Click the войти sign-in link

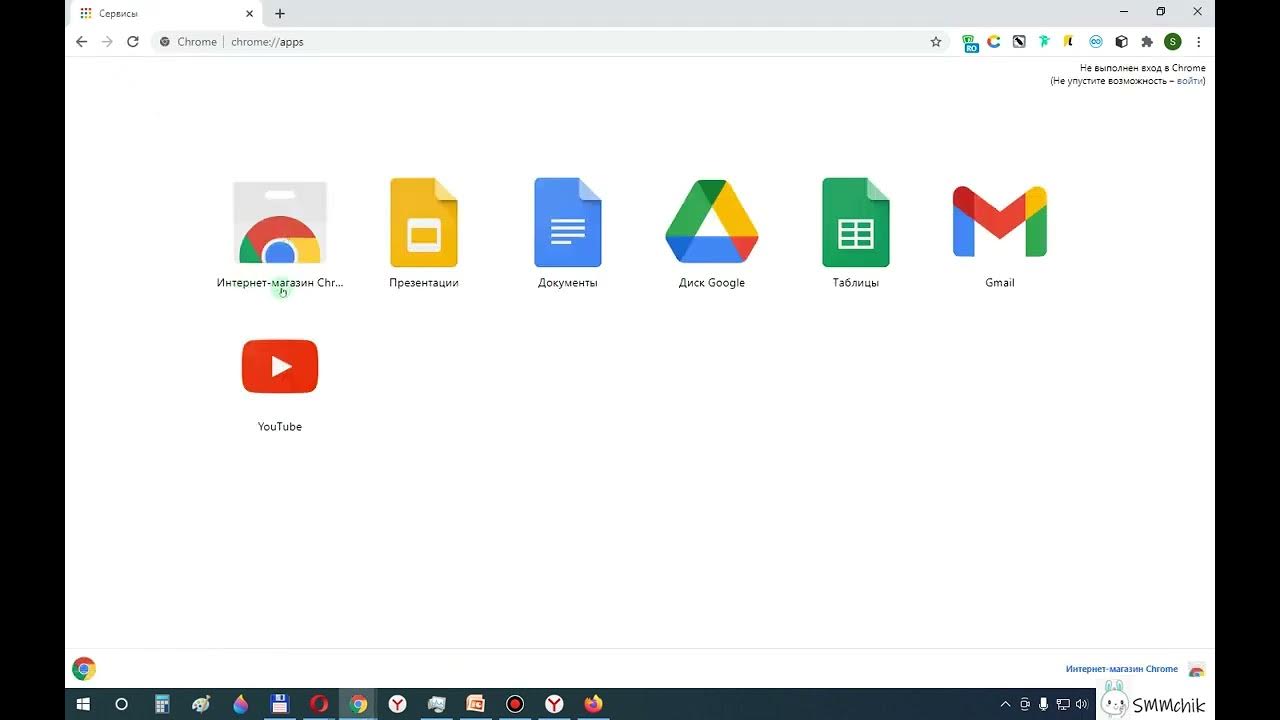click(1190, 81)
